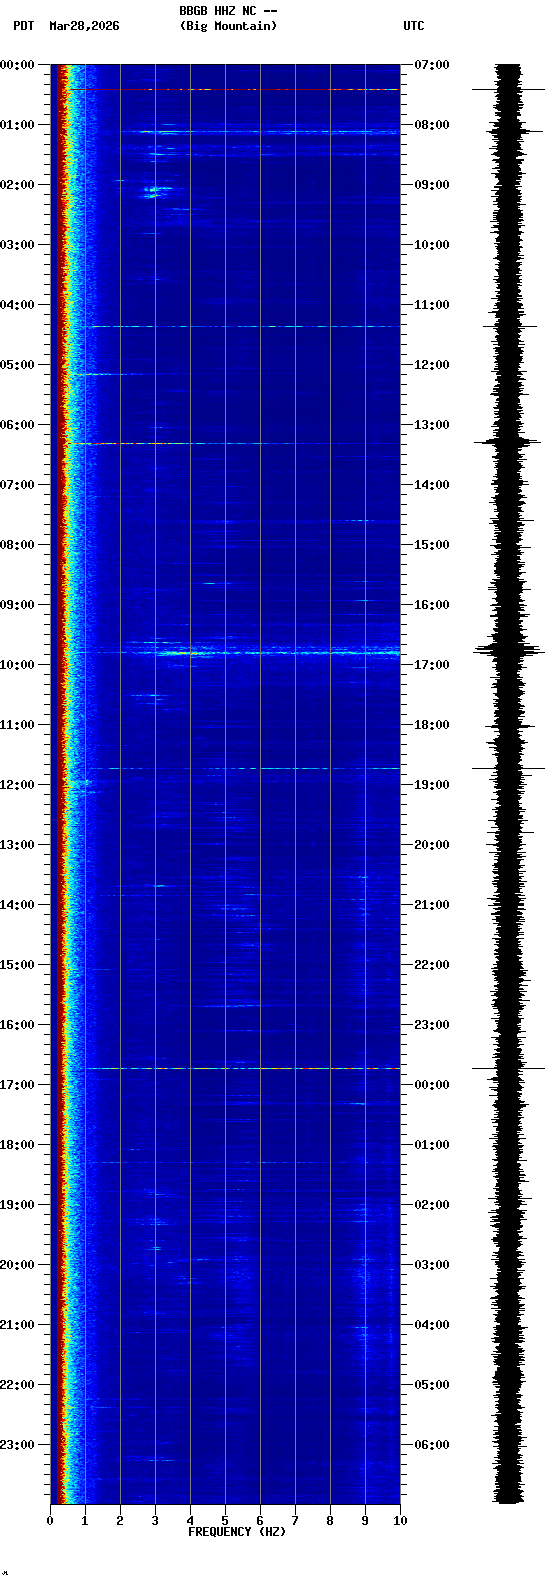Select the '22:00' PDT axis time label
The width and height of the screenshot is (552, 1584).
[x=17, y=1385]
